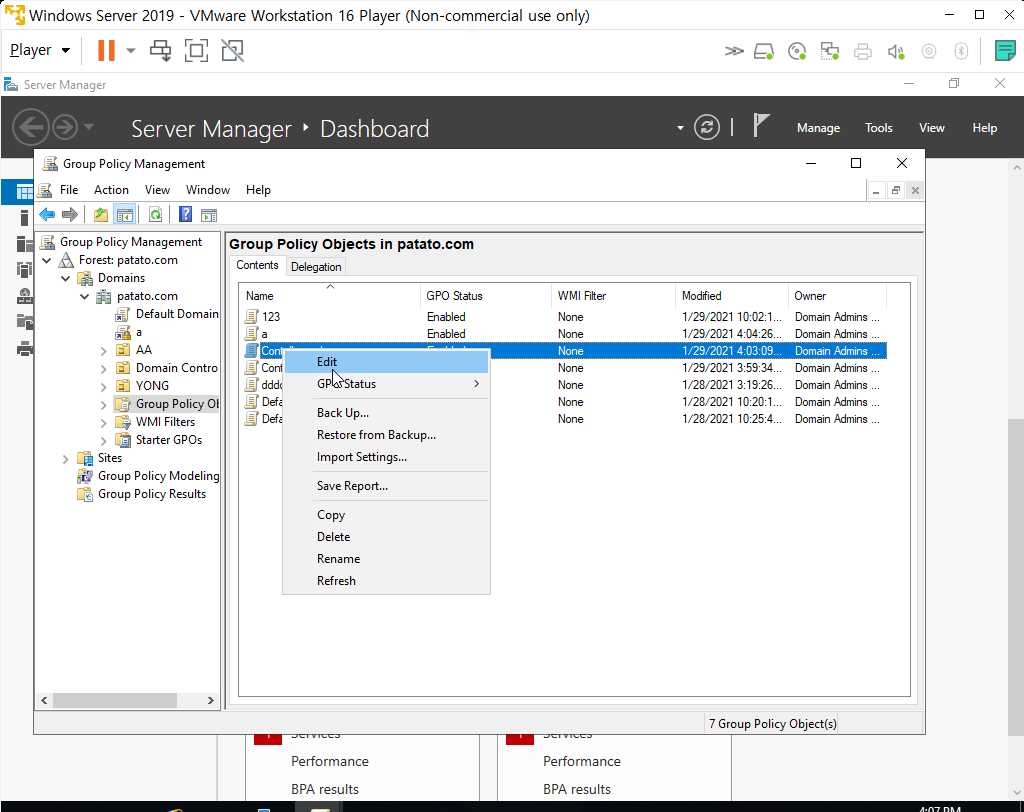Image resolution: width=1024 pixels, height=812 pixels.
Task: Open the VMware Player dropdown menu
Action: 40,50
